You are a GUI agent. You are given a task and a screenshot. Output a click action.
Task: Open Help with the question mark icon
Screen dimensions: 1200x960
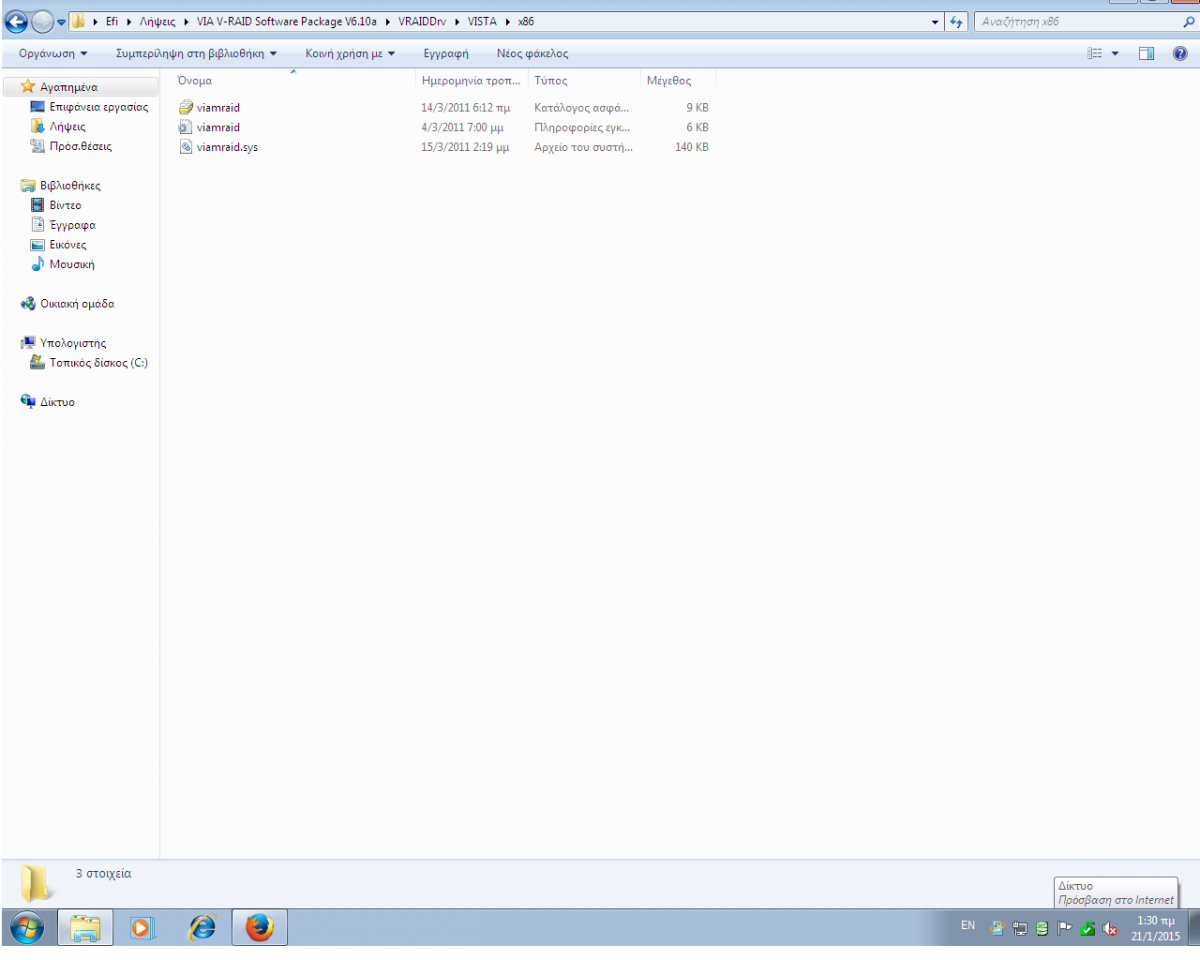1180,53
